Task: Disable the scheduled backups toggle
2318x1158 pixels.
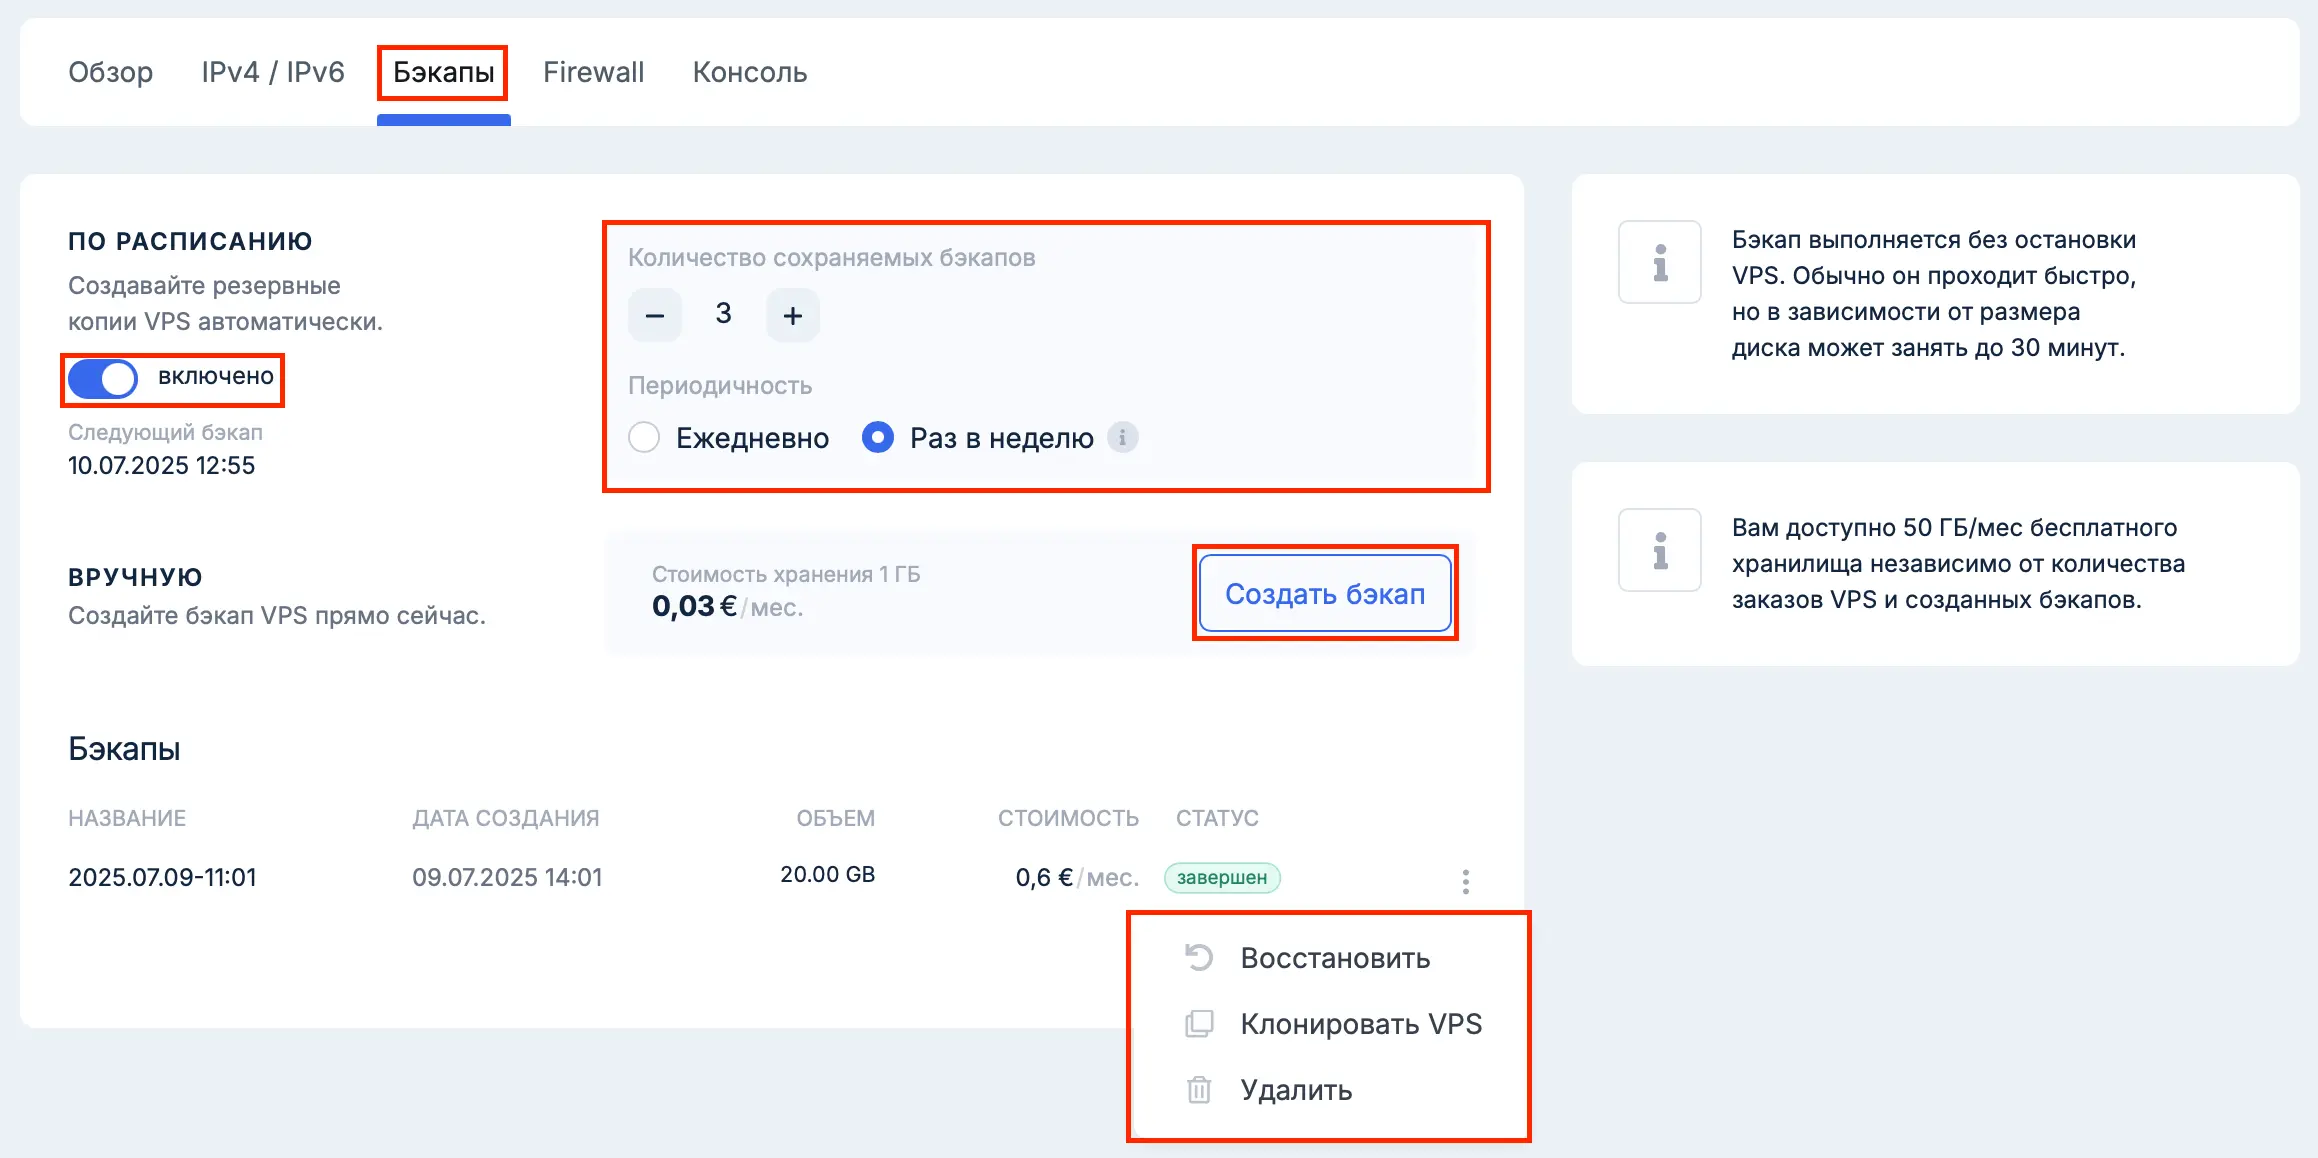Action: click(x=103, y=379)
